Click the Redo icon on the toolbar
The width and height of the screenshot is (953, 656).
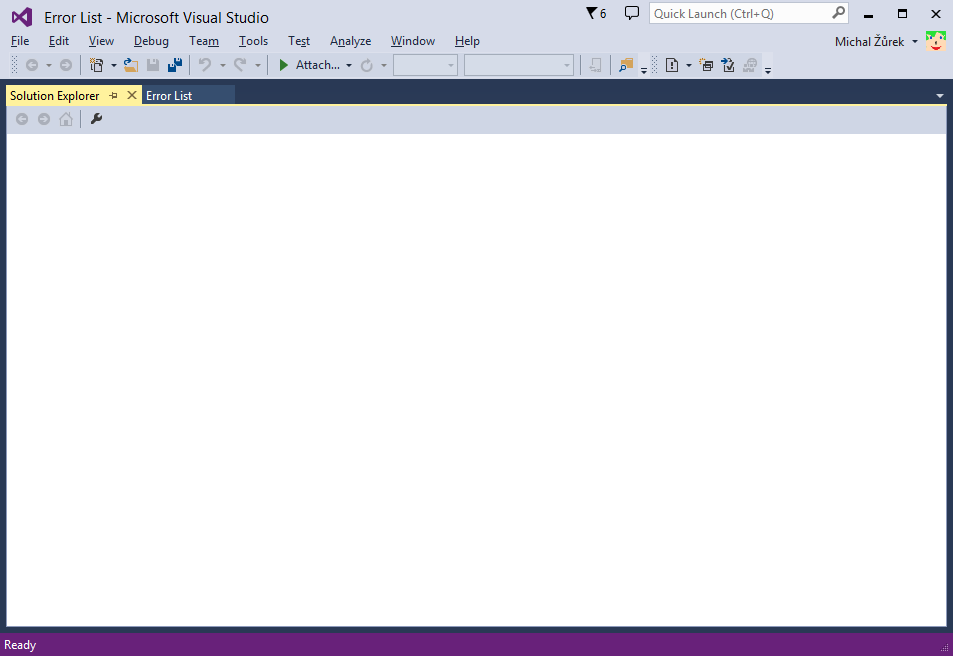click(x=239, y=64)
